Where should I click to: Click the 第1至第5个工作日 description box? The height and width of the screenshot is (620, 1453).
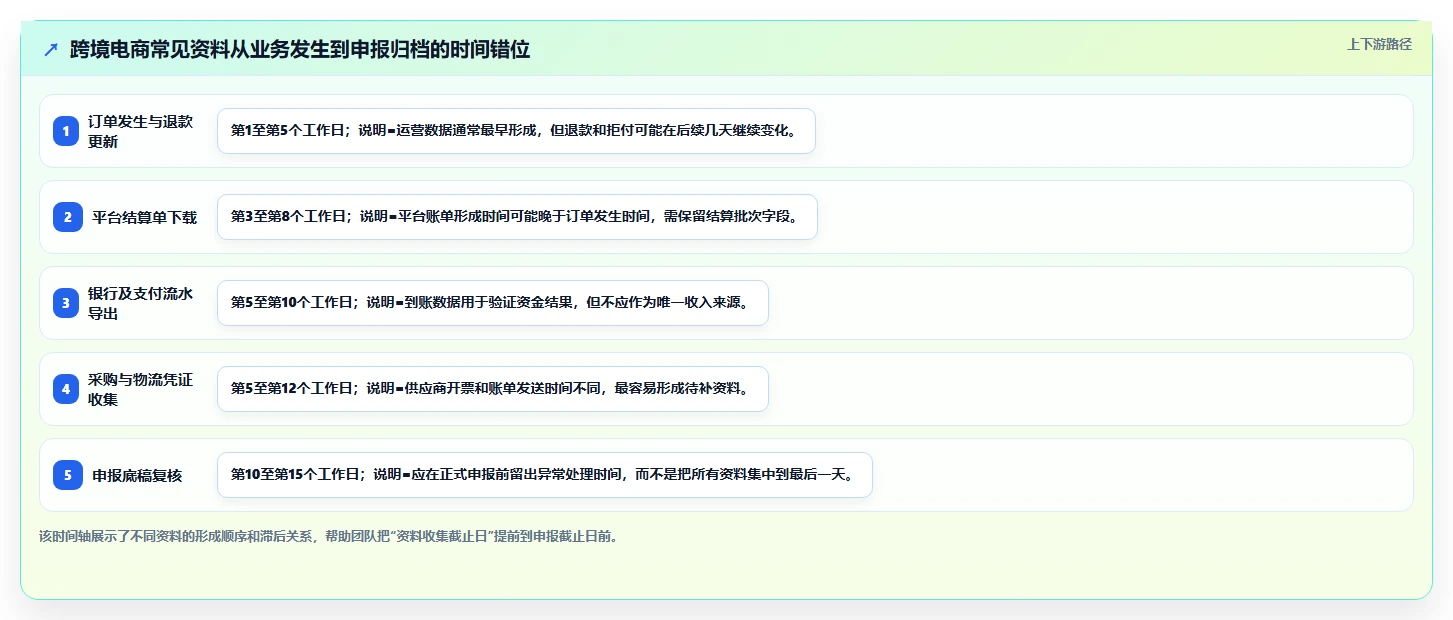coord(516,131)
